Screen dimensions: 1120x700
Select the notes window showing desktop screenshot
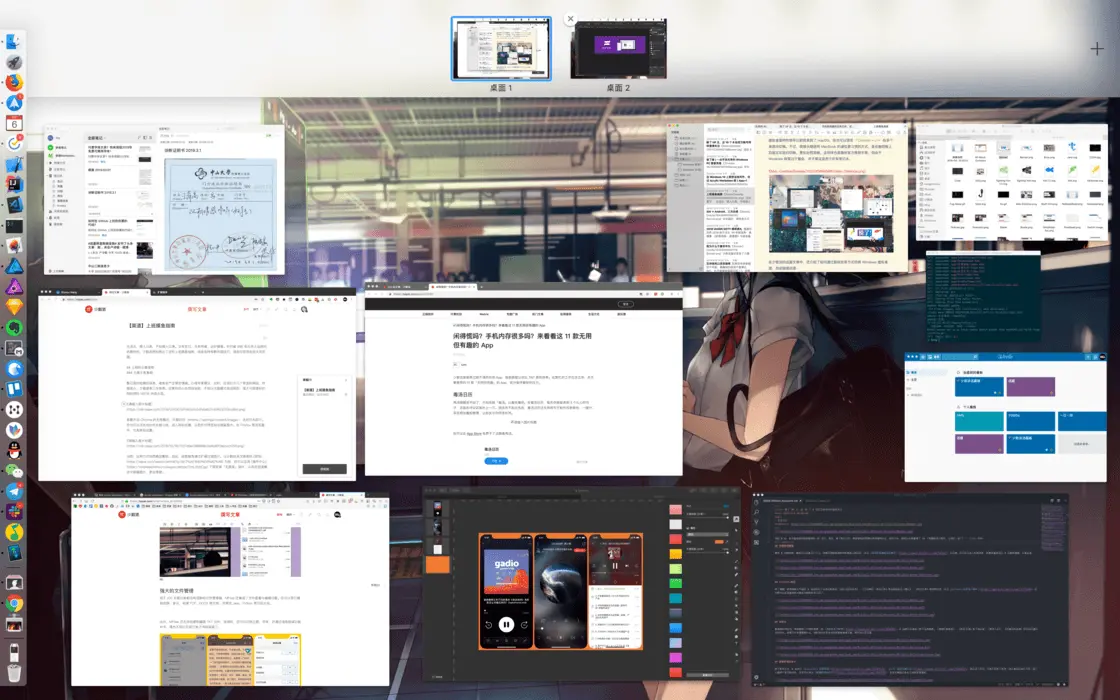(787, 197)
